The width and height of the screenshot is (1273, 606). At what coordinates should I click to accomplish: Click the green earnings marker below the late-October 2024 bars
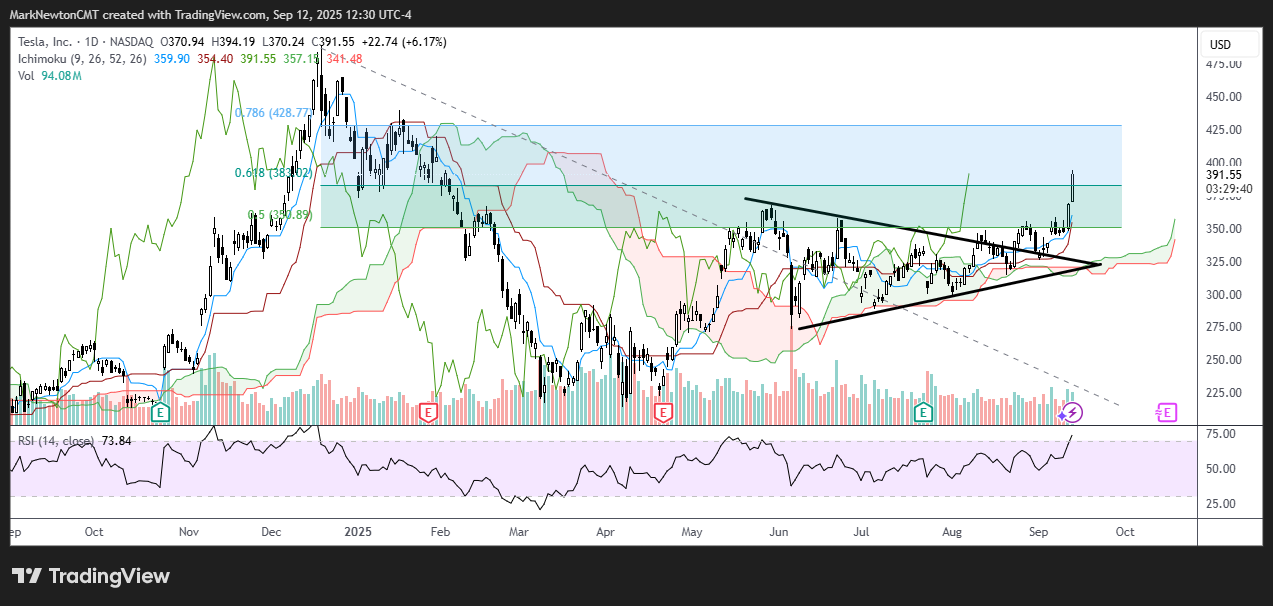(159, 412)
